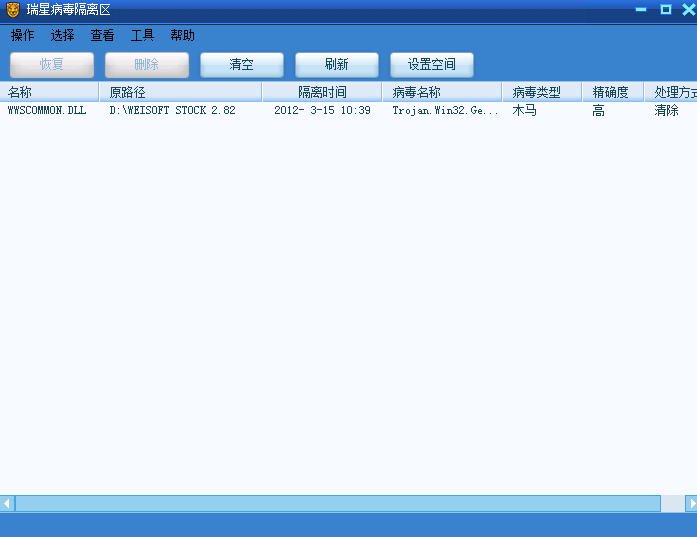Open the 查看 menu

(x=102, y=35)
